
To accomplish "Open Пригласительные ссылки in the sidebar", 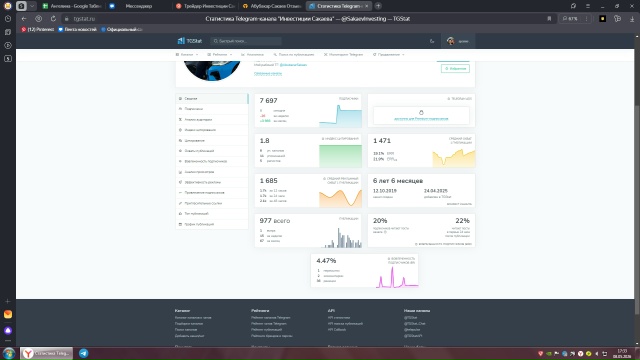I will click(212, 203).
